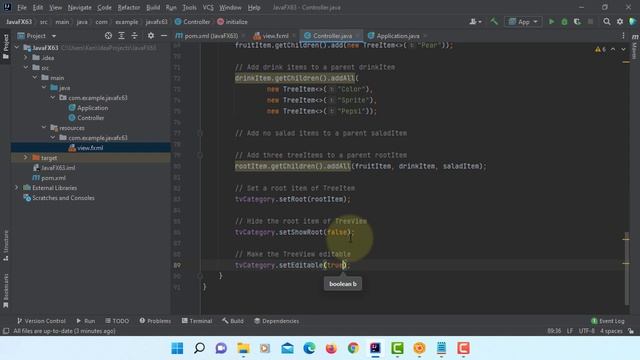The image size is (640, 360).
Task: Open Project panel options gear
Action: pos(151,36)
